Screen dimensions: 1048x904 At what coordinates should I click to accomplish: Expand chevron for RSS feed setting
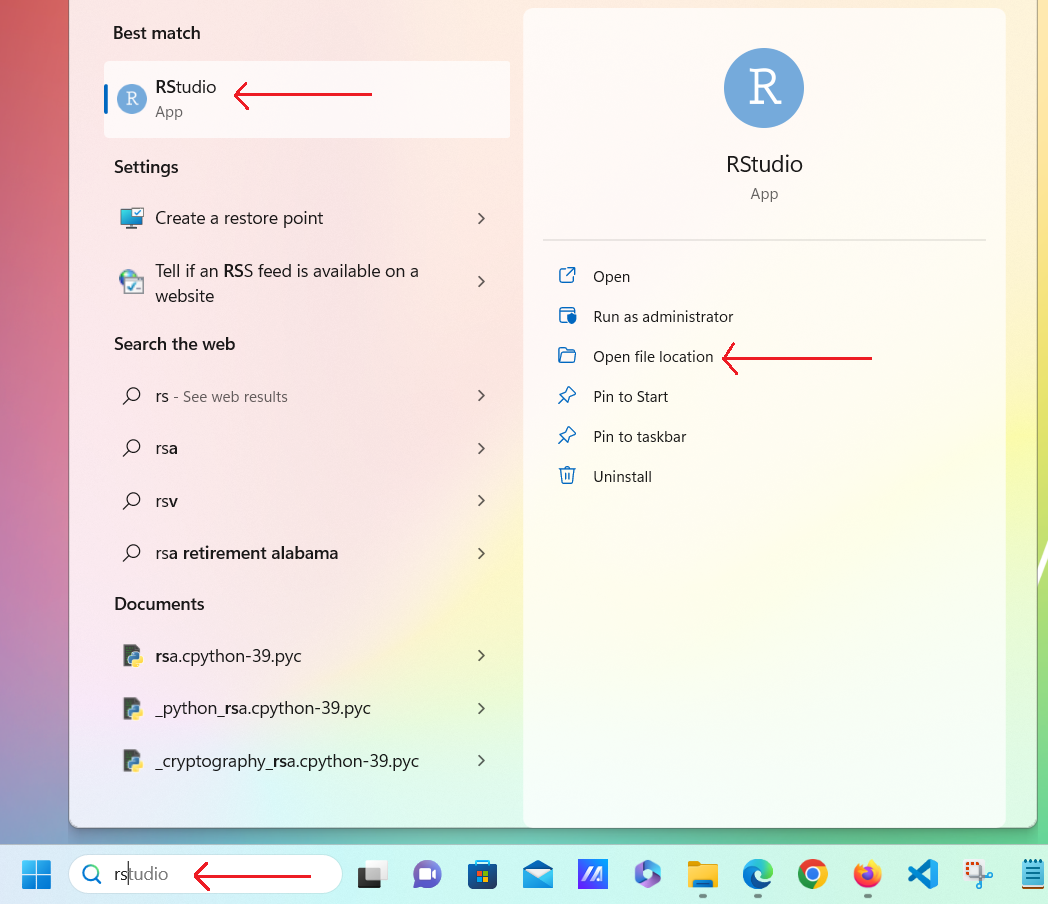(x=481, y=281)
